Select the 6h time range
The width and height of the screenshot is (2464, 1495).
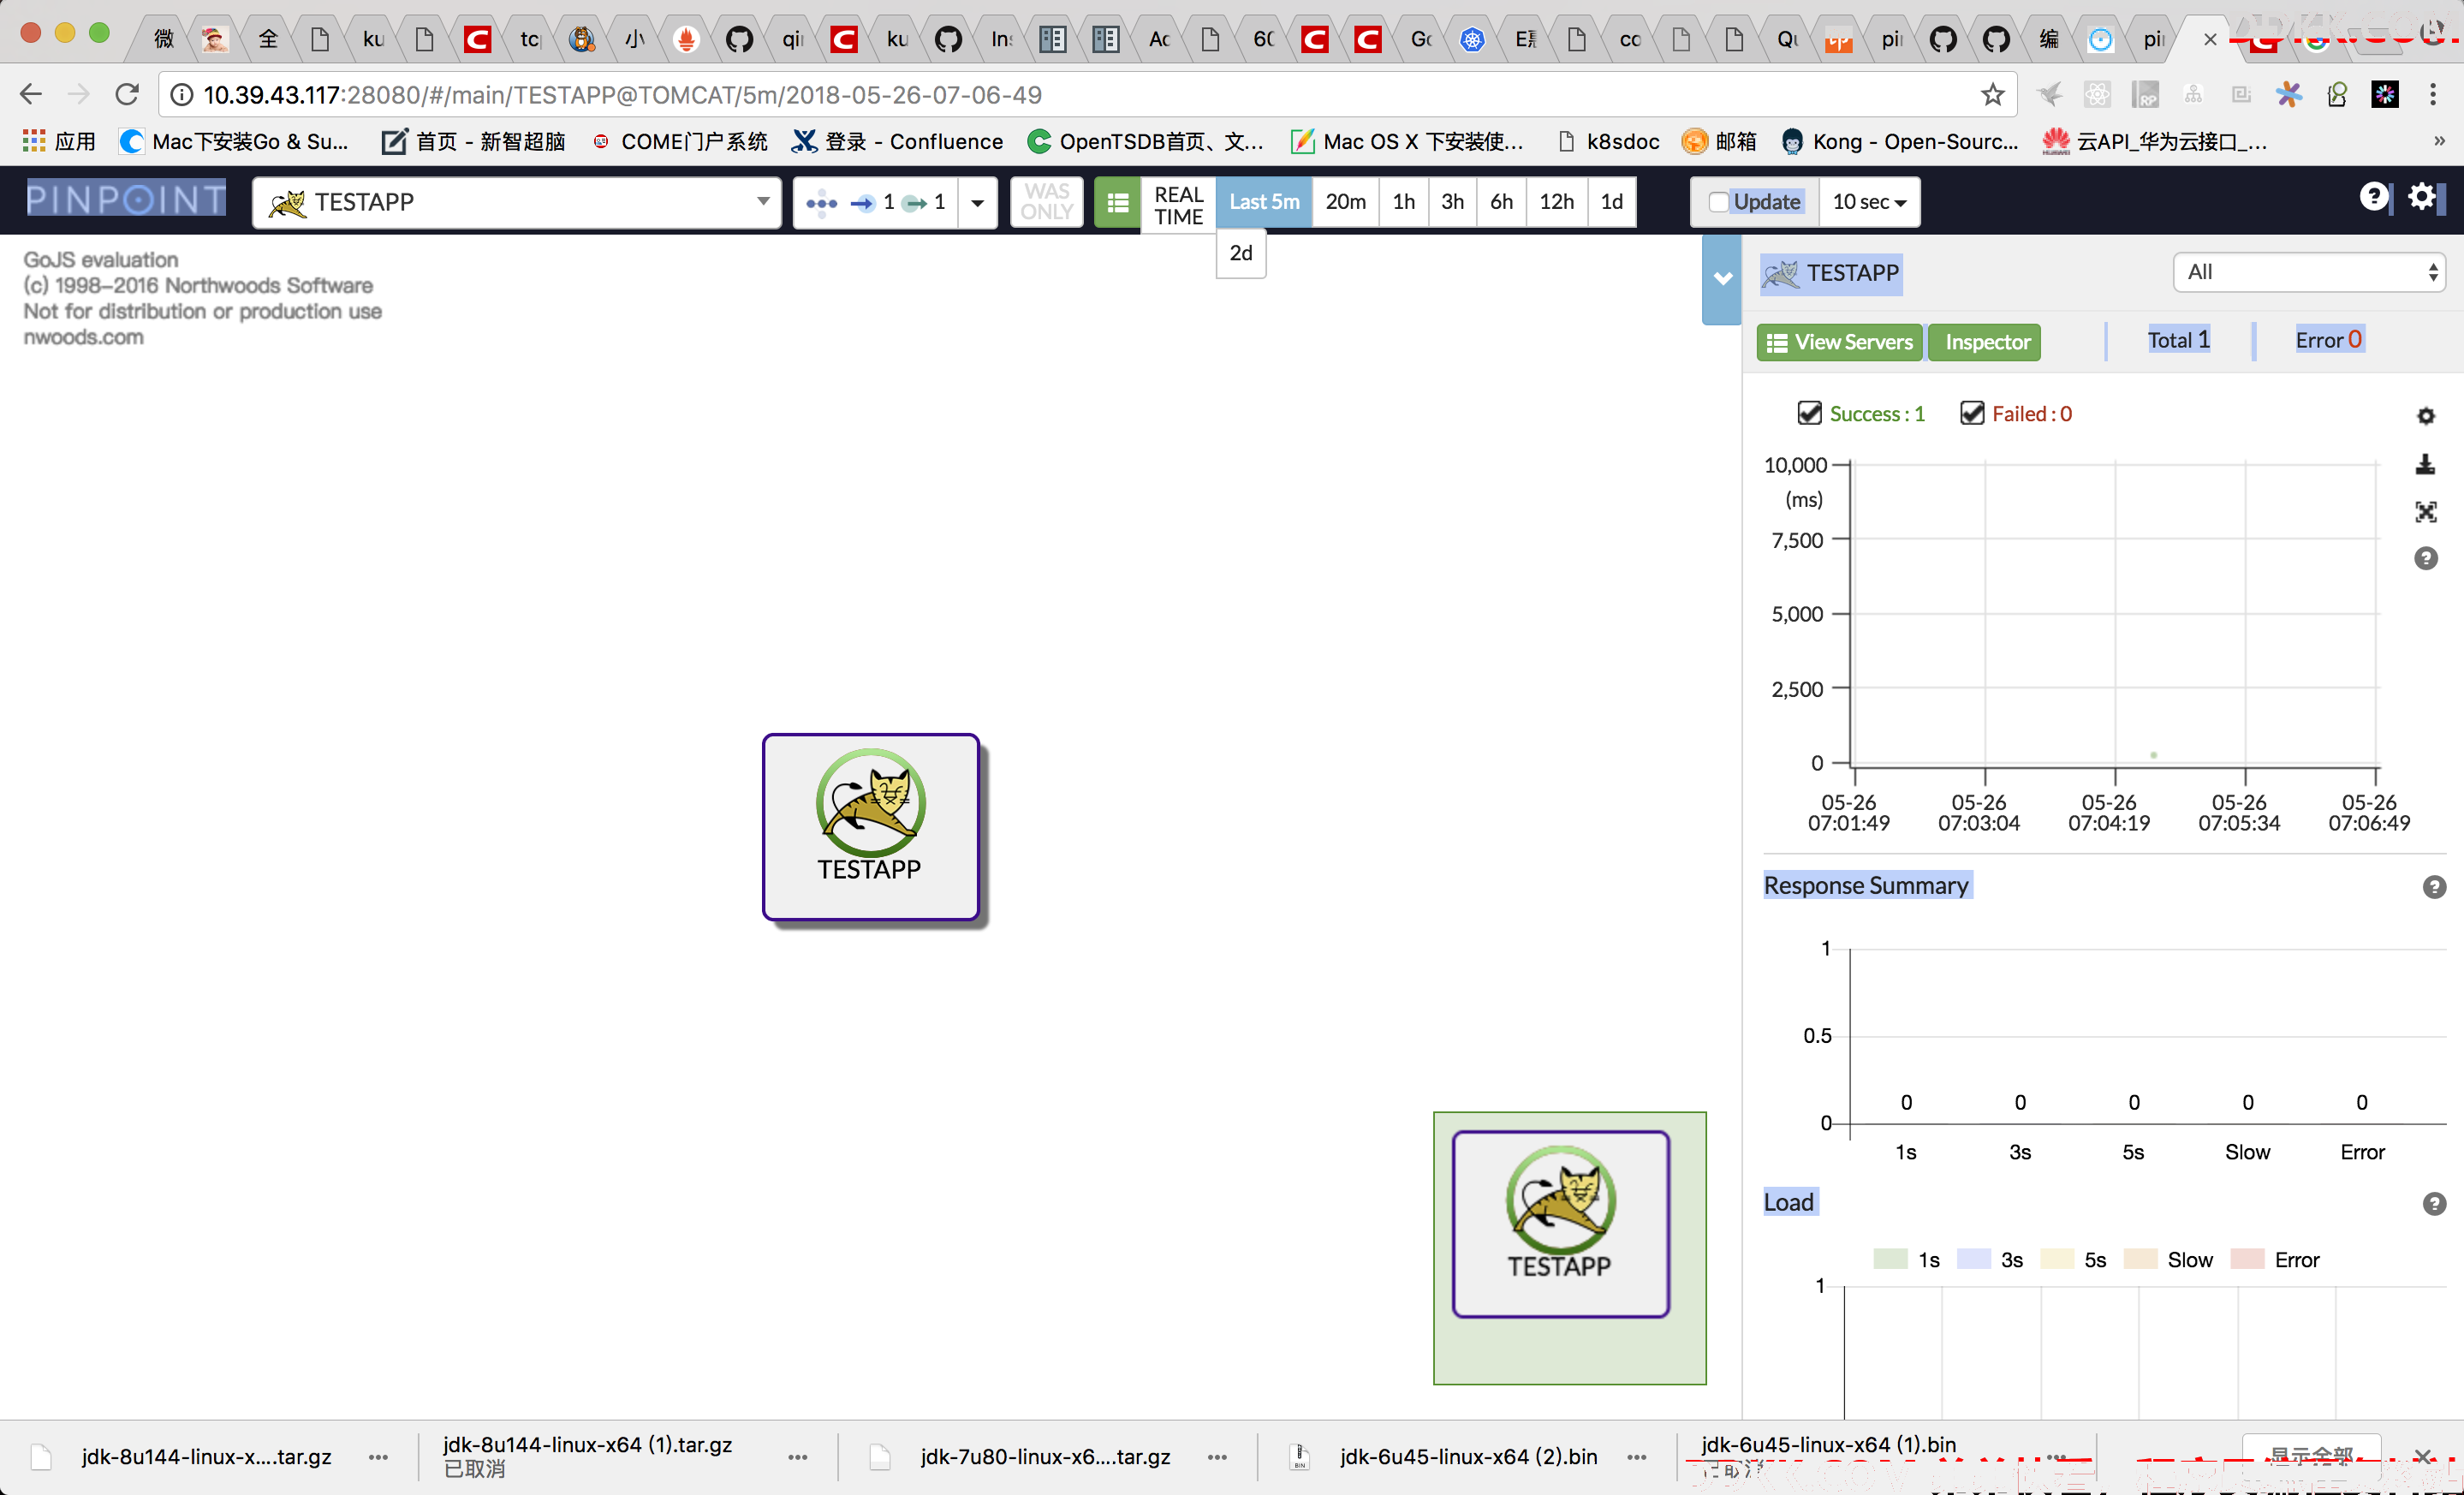point(1501,202)
